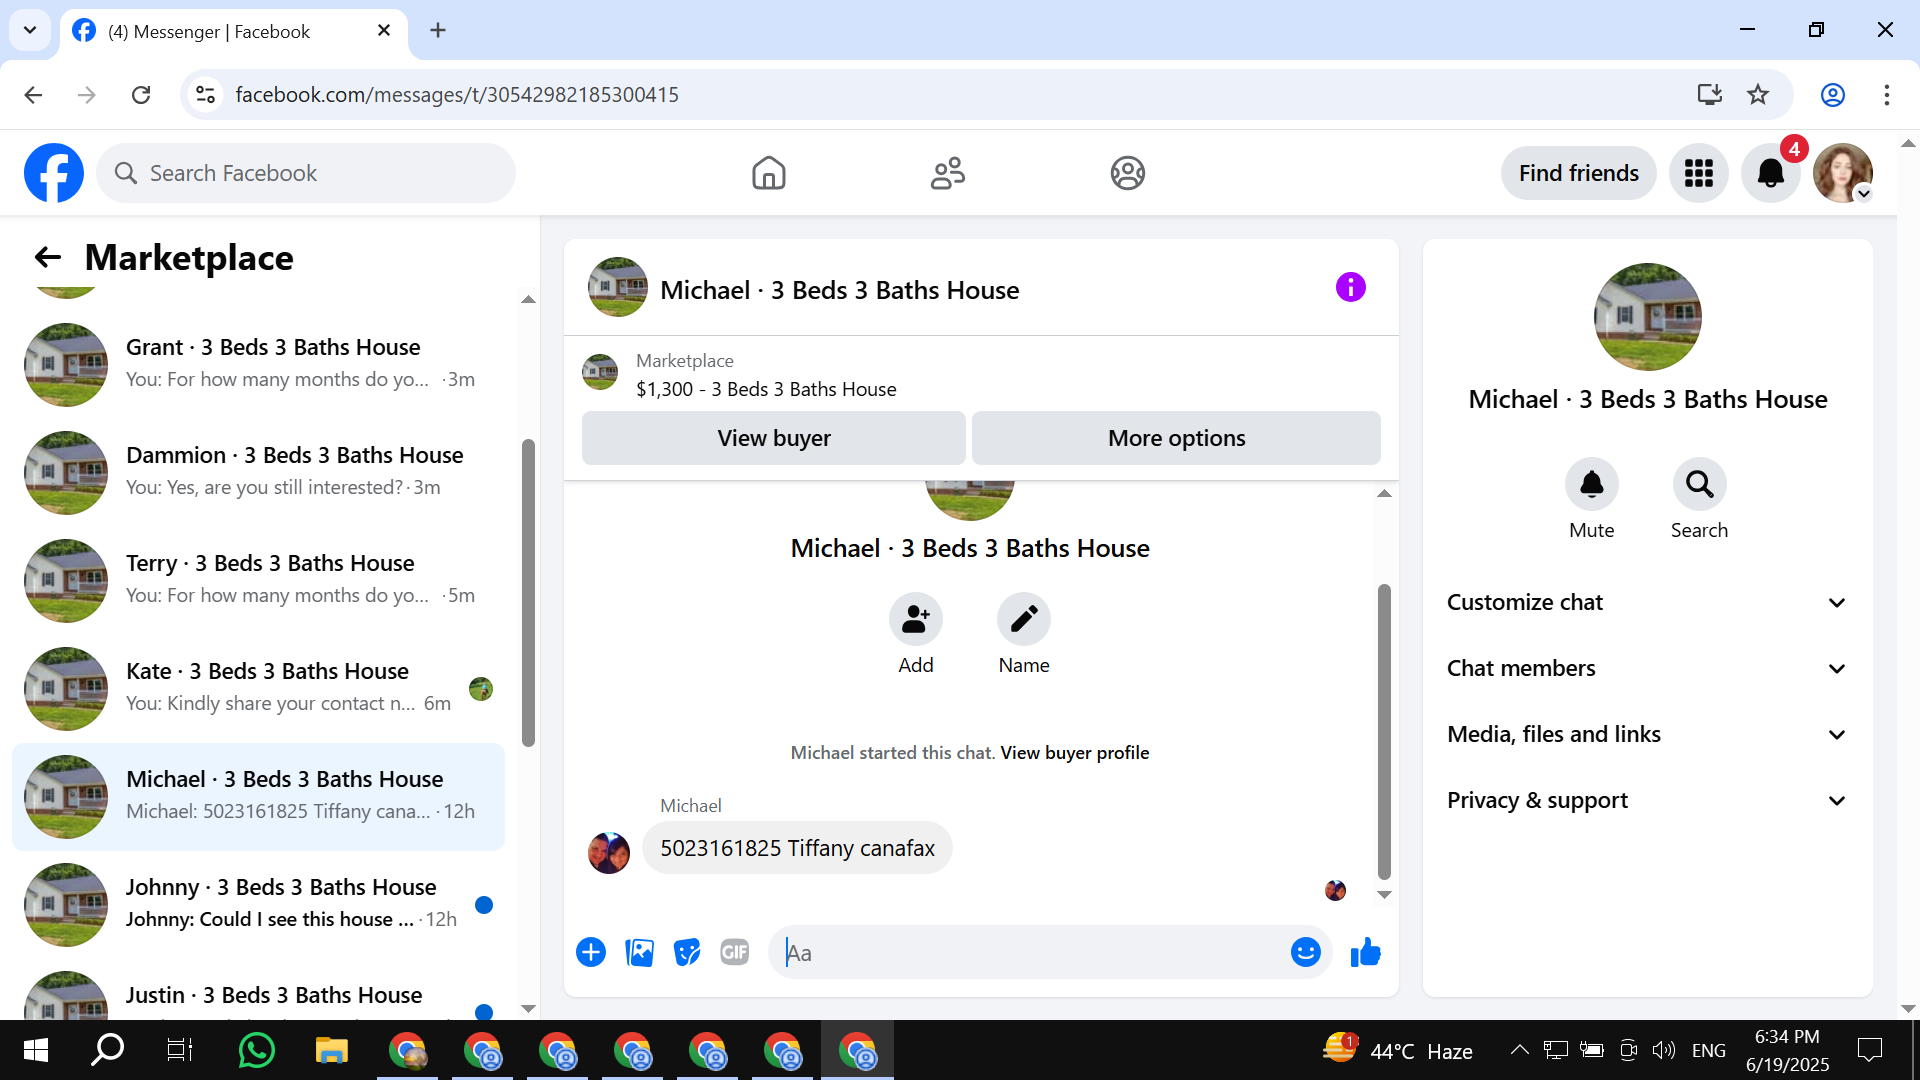Viewport: 1920px width, 1080px height.
Task: Open the Windows notification center
Action: click(1869, 1050)
